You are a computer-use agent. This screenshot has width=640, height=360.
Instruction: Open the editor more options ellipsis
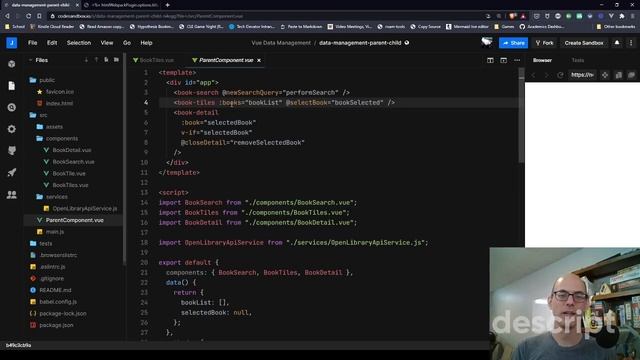coord(517,60)
